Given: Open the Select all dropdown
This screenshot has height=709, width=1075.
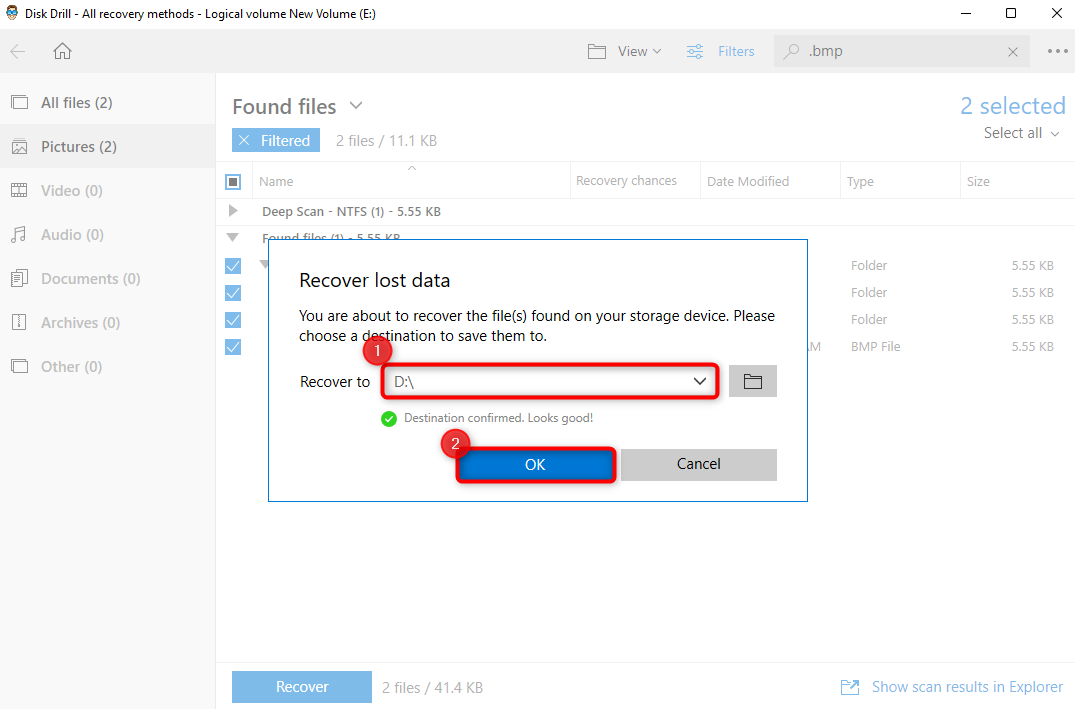Looking at the screenshot, I should click(1022, 133).
